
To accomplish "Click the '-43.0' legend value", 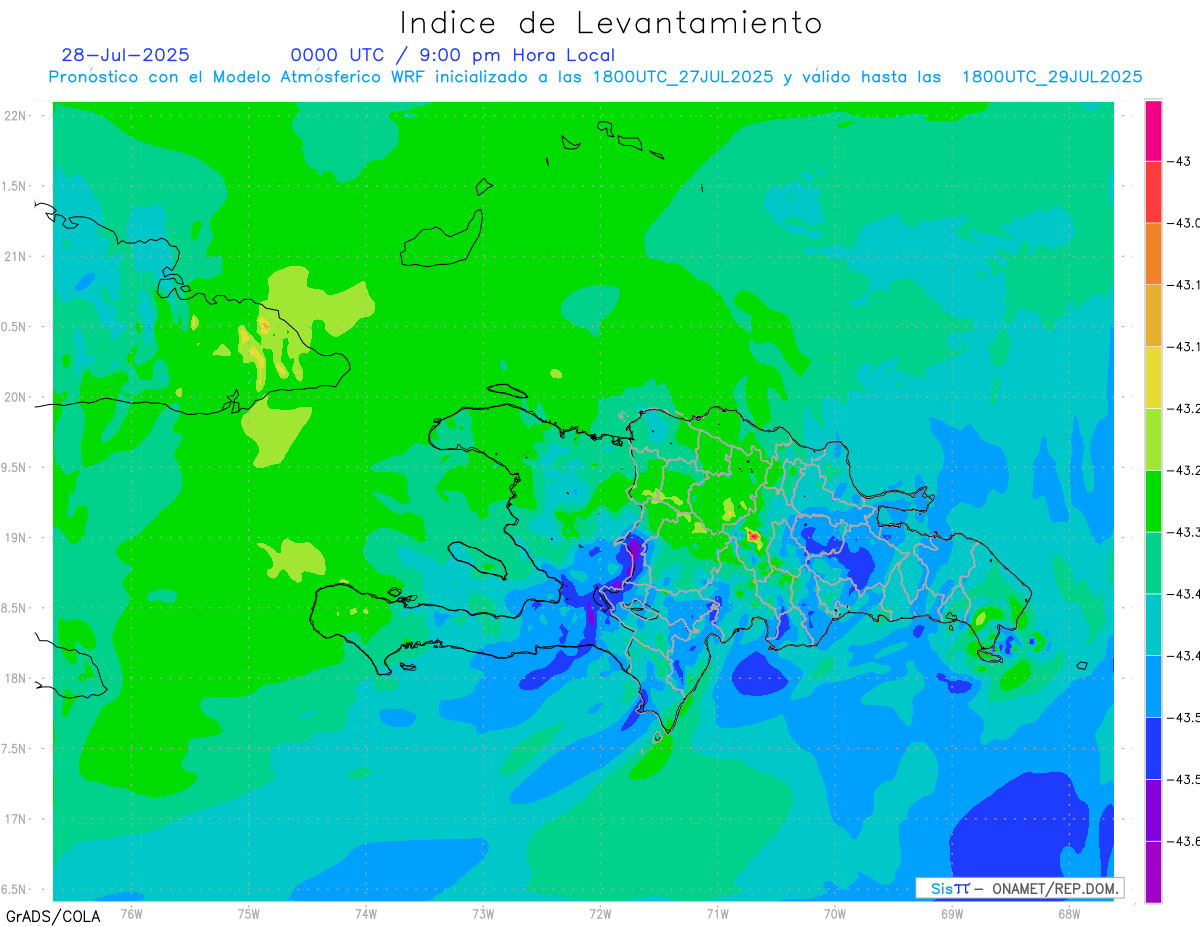I will [1185, 223].
